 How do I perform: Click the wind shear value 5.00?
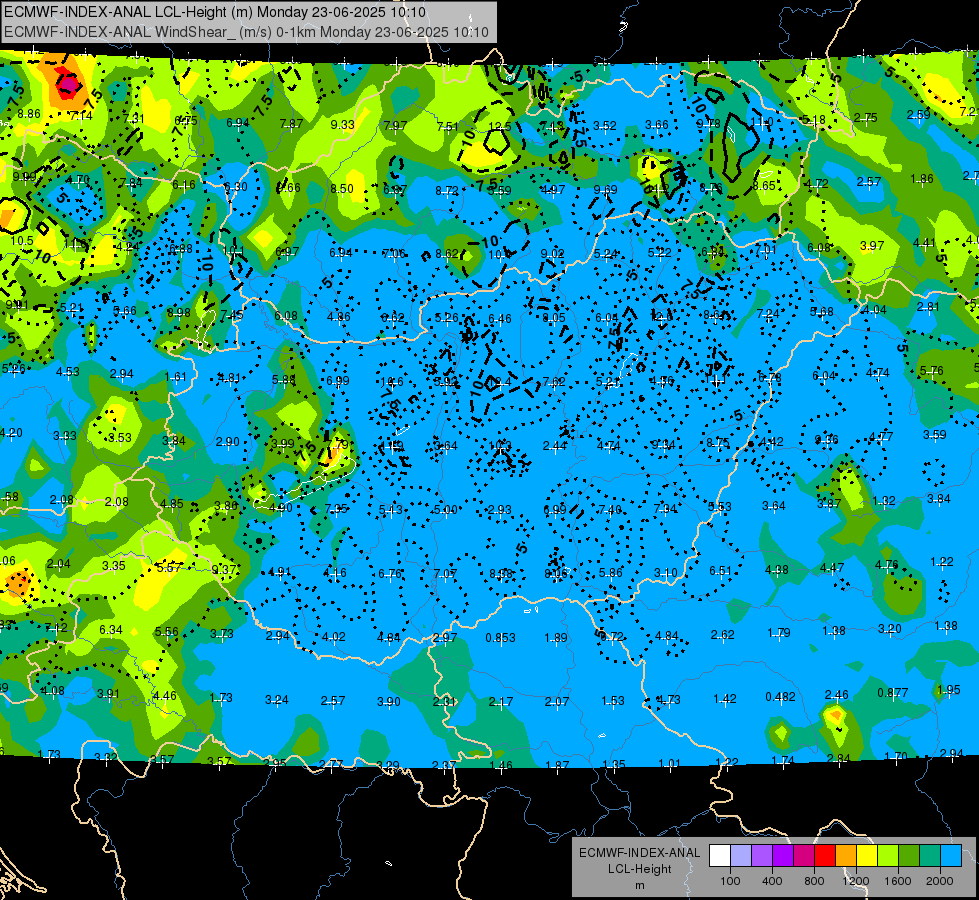tap(445, 510)
